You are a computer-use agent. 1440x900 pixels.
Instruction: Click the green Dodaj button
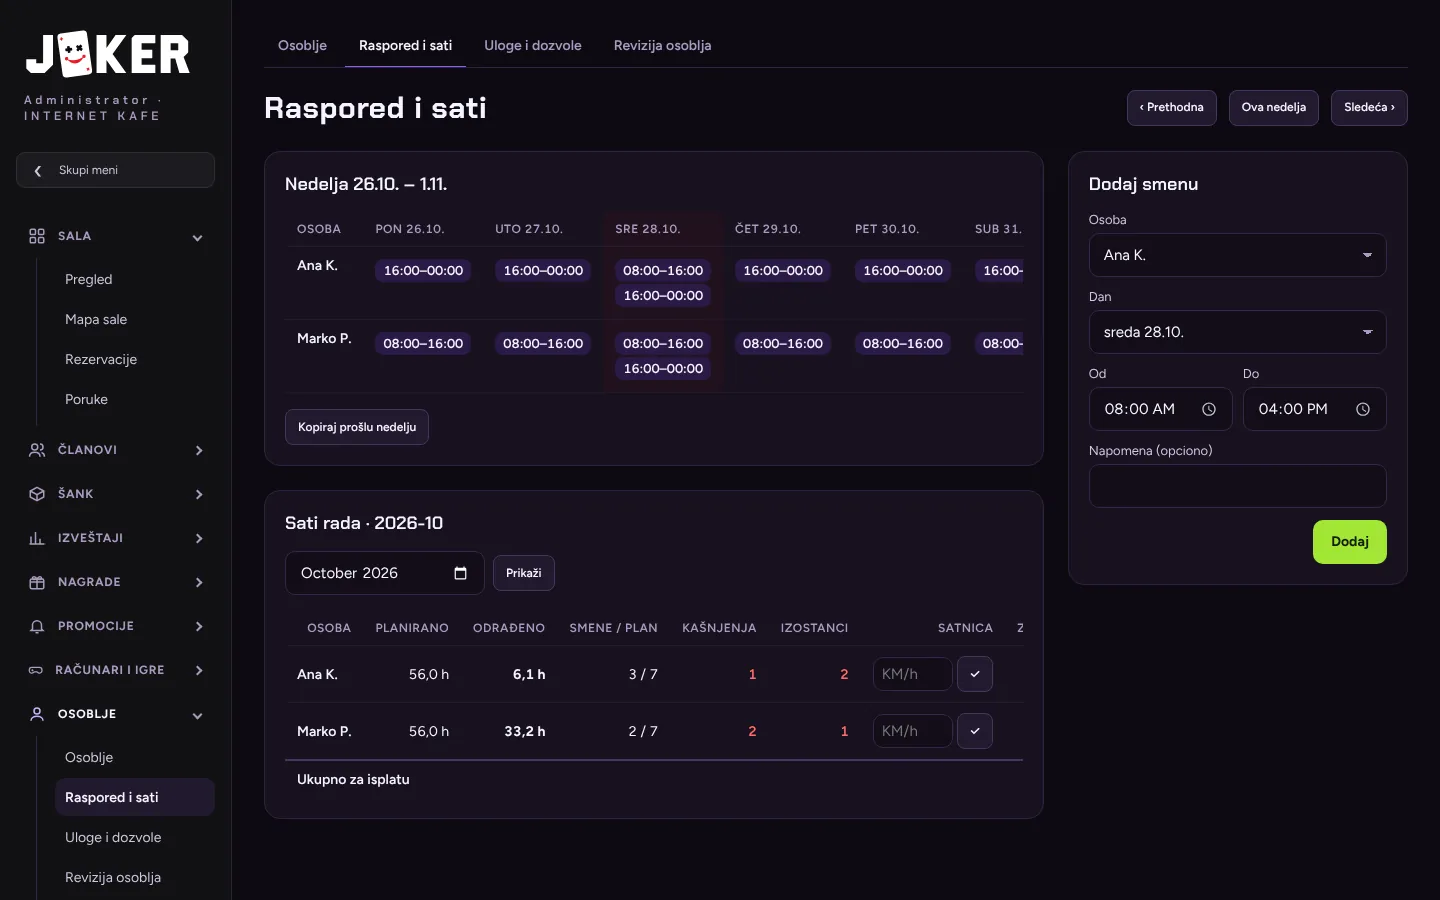coord(1350,542)
